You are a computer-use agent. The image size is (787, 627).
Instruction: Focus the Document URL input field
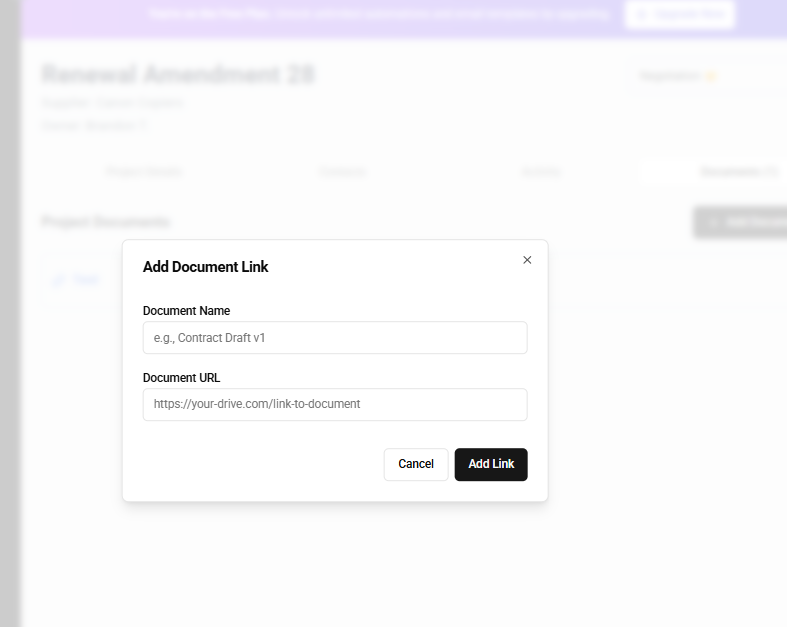point(334,404)
